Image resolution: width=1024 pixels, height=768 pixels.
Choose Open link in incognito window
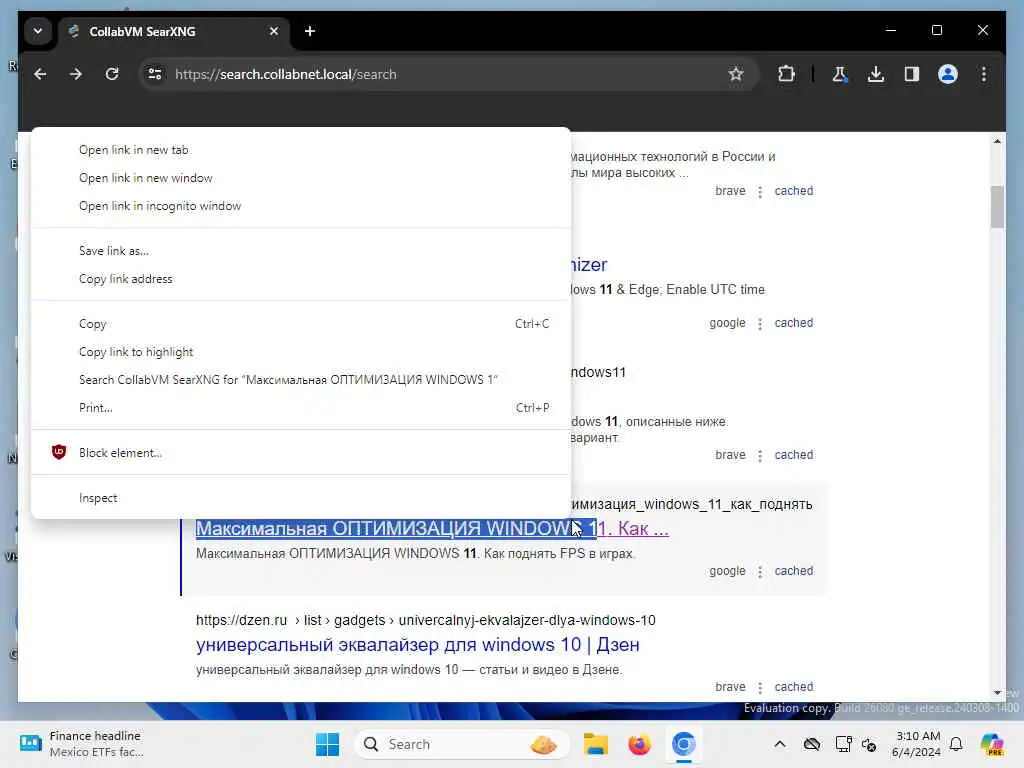(301, 206)
